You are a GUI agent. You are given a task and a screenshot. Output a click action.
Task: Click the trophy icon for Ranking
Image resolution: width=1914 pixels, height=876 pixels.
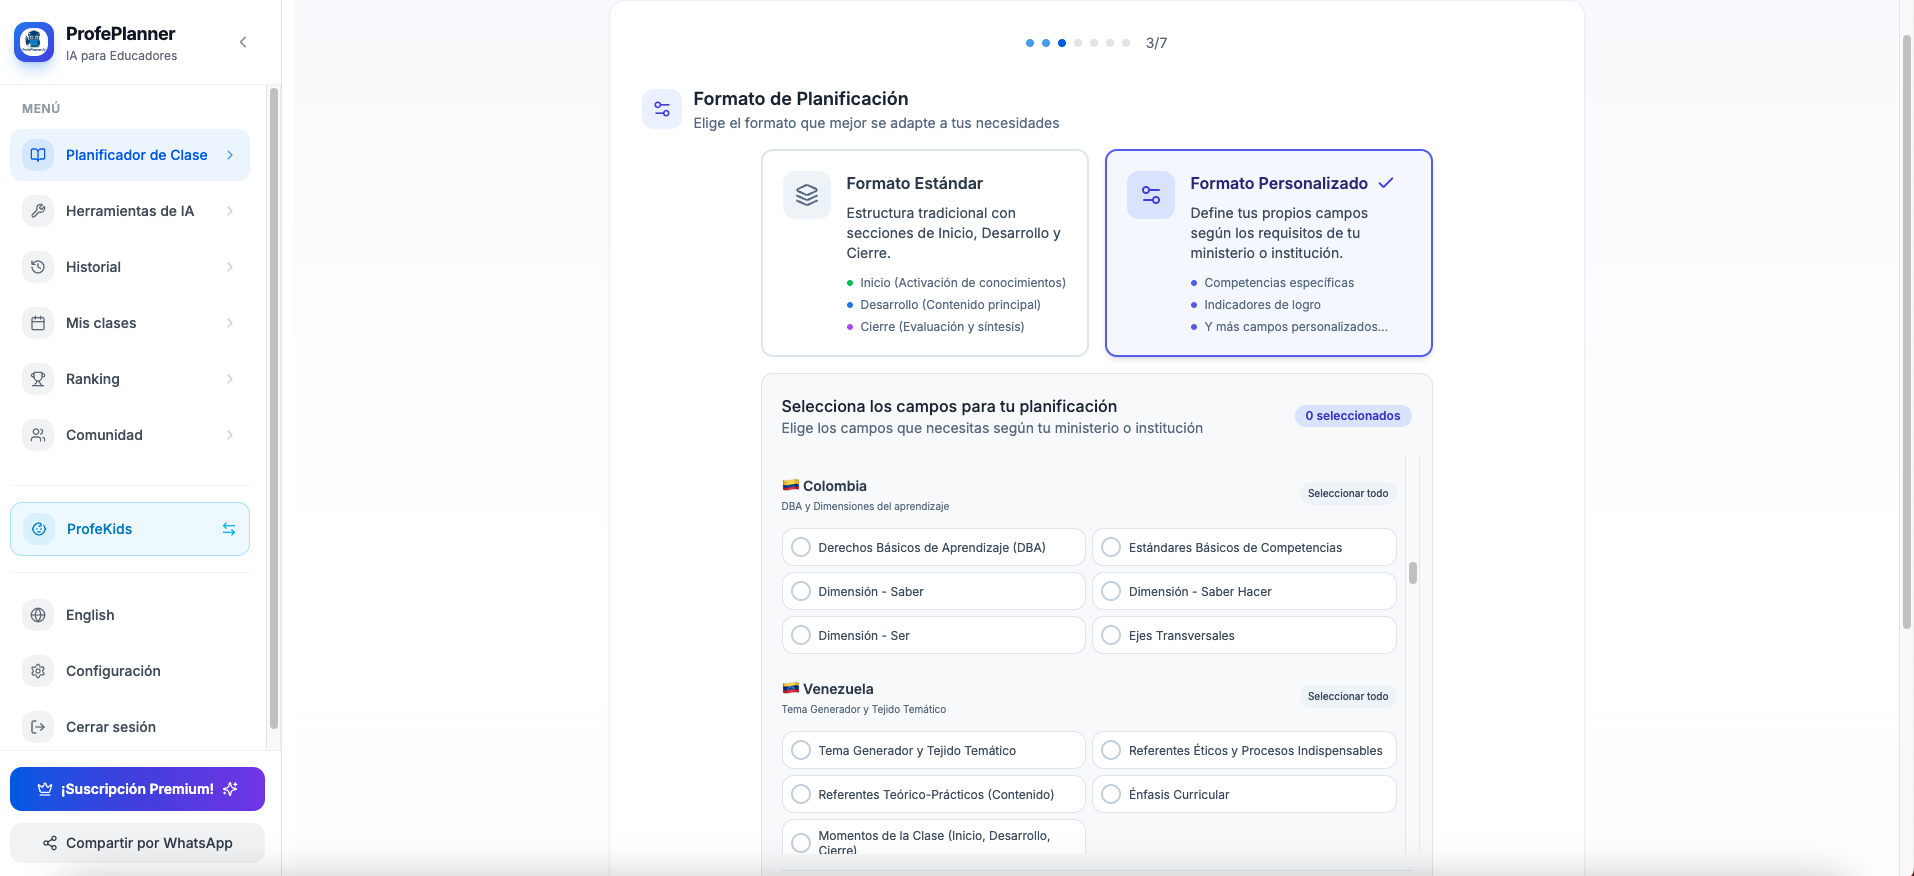38,379
